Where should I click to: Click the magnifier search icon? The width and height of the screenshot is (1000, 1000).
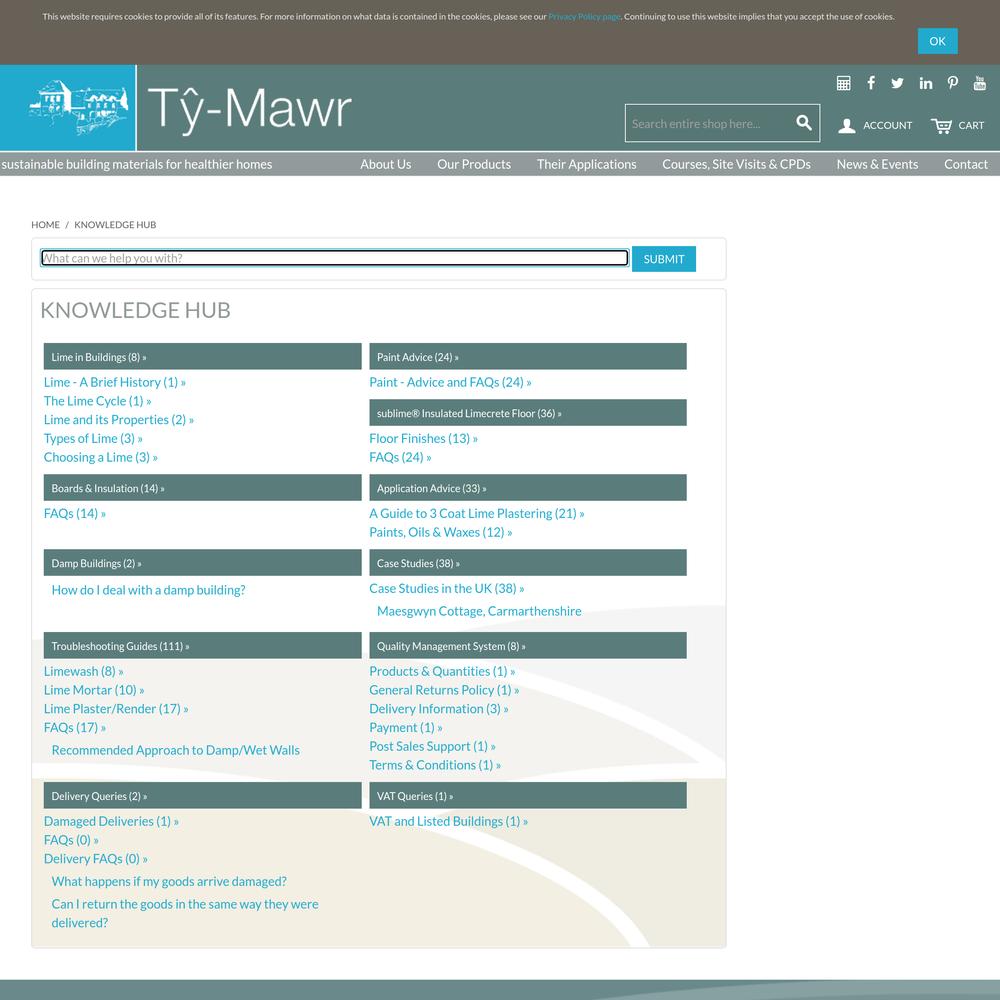[x=804, y=122]
